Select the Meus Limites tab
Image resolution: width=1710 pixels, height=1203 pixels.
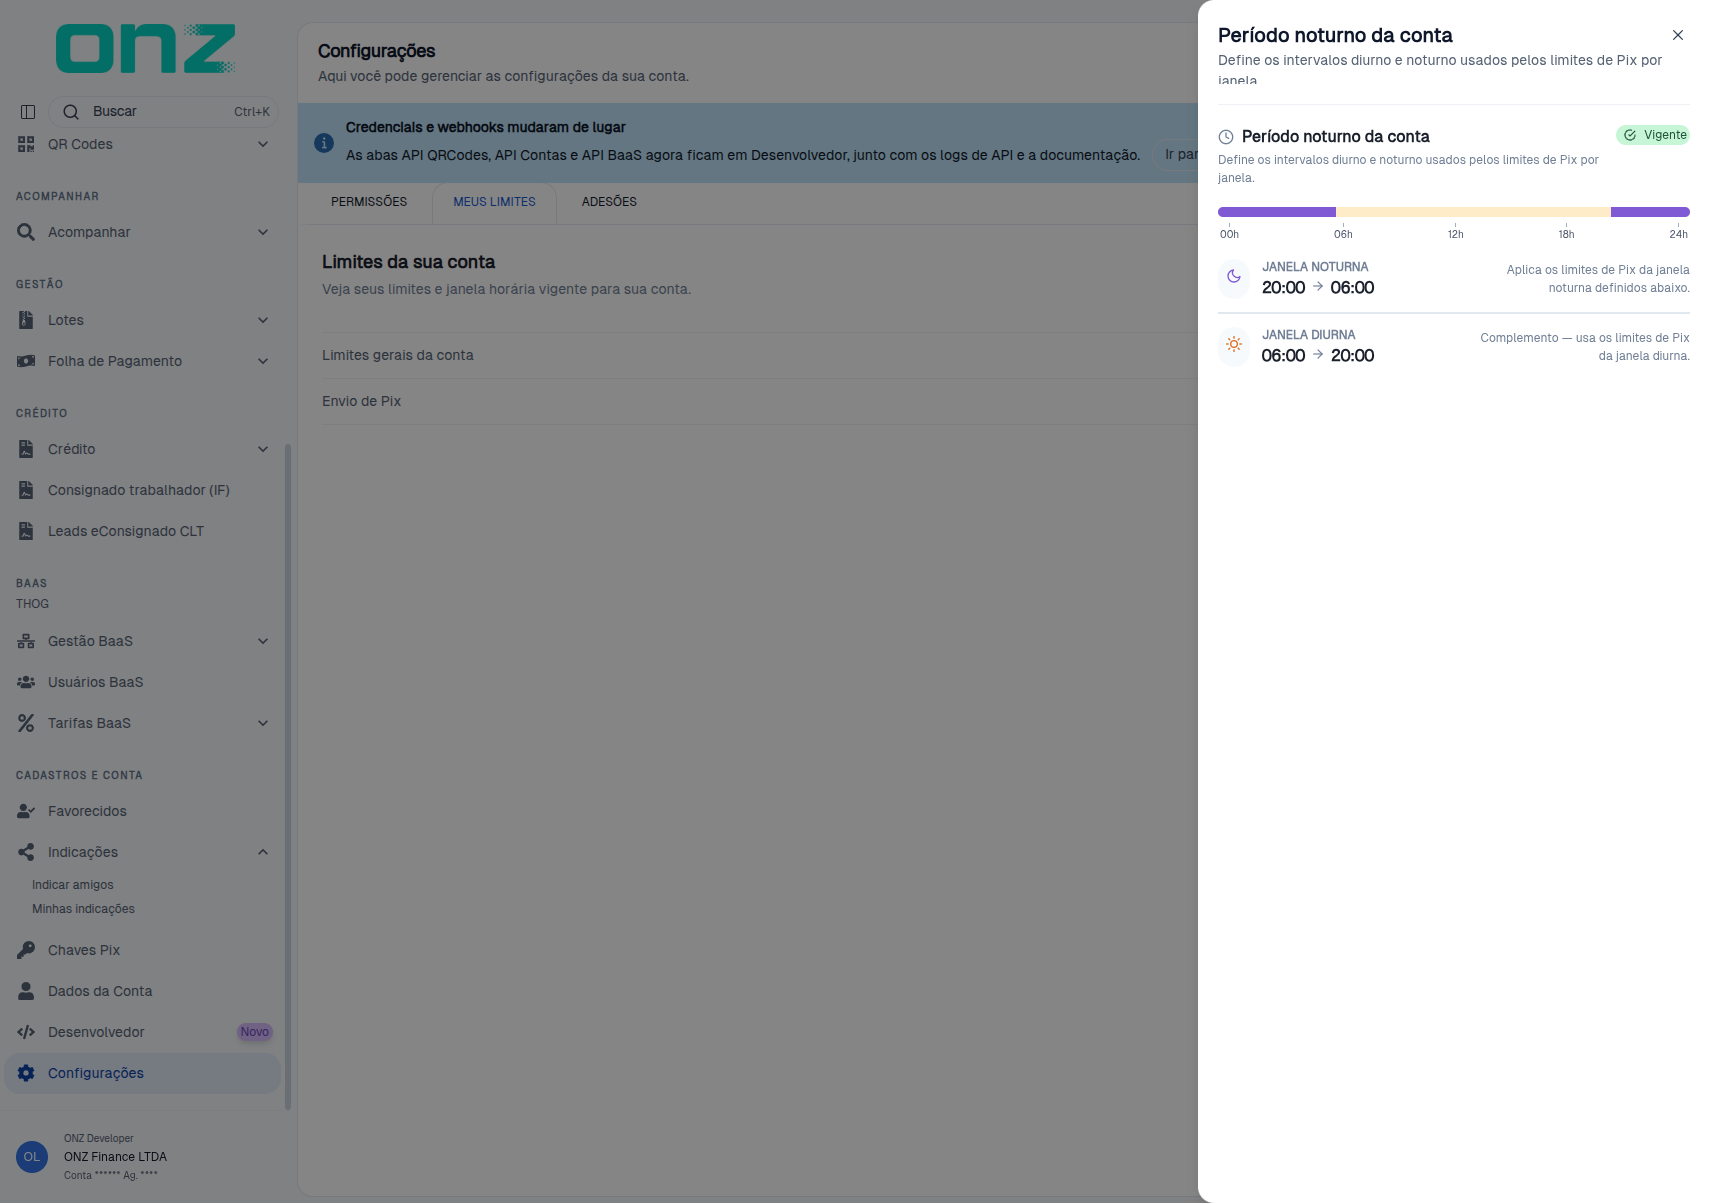coord(494,202)
